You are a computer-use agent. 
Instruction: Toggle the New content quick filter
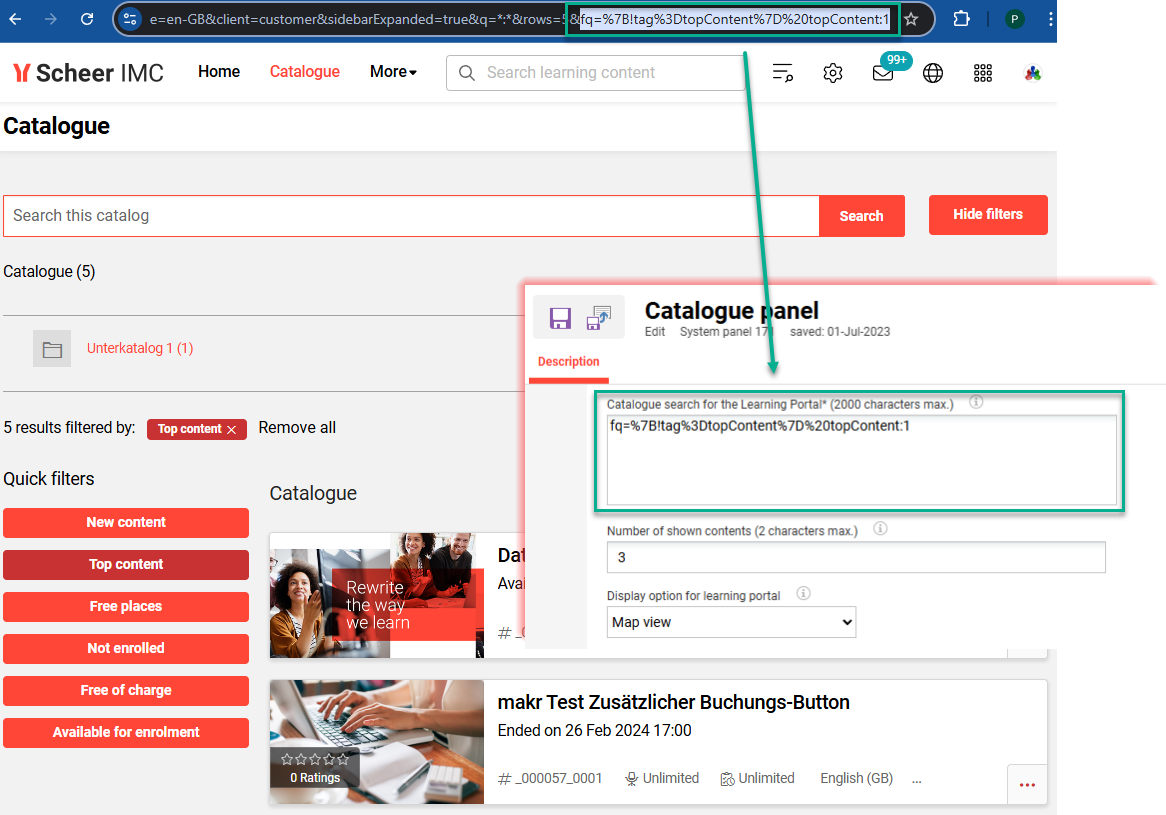[x=126, y=522]
